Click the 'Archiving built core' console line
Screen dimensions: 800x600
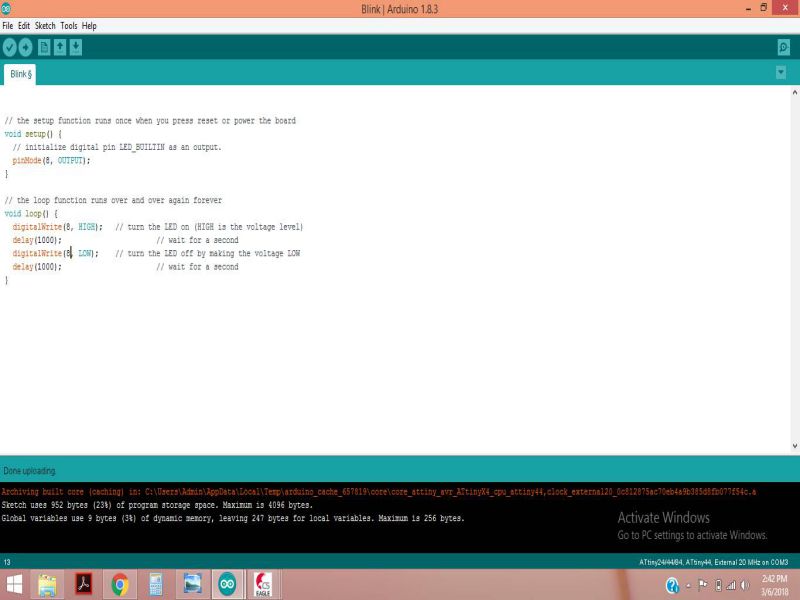pyautogui.click(x=379, y=492)
